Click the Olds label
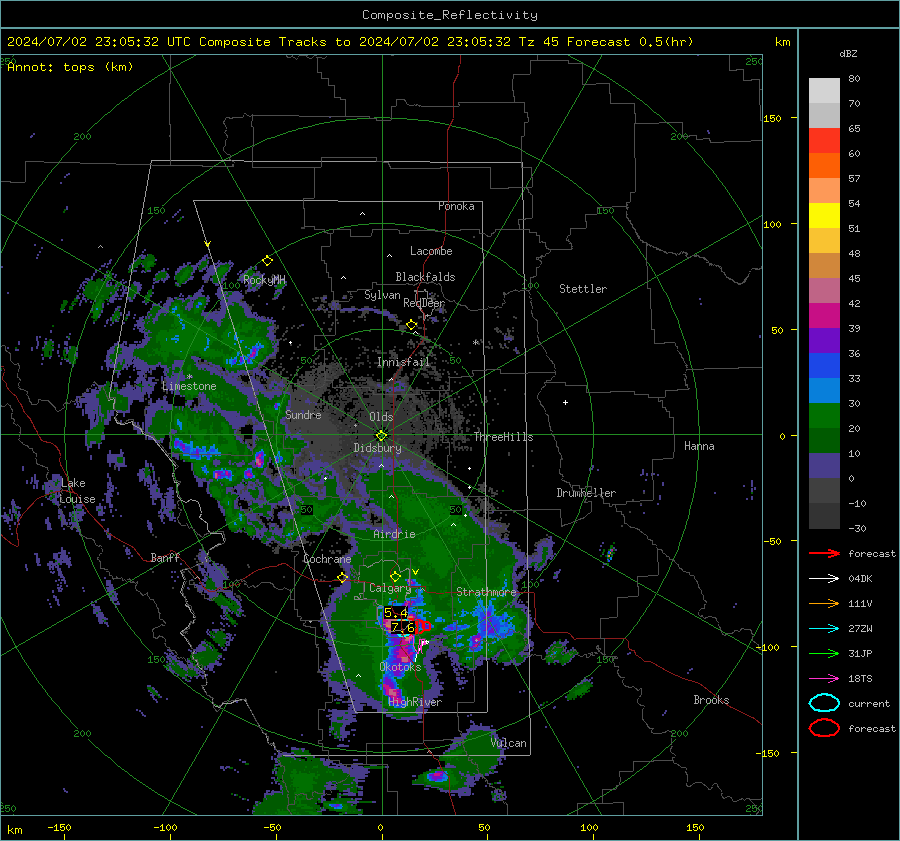 381,417
